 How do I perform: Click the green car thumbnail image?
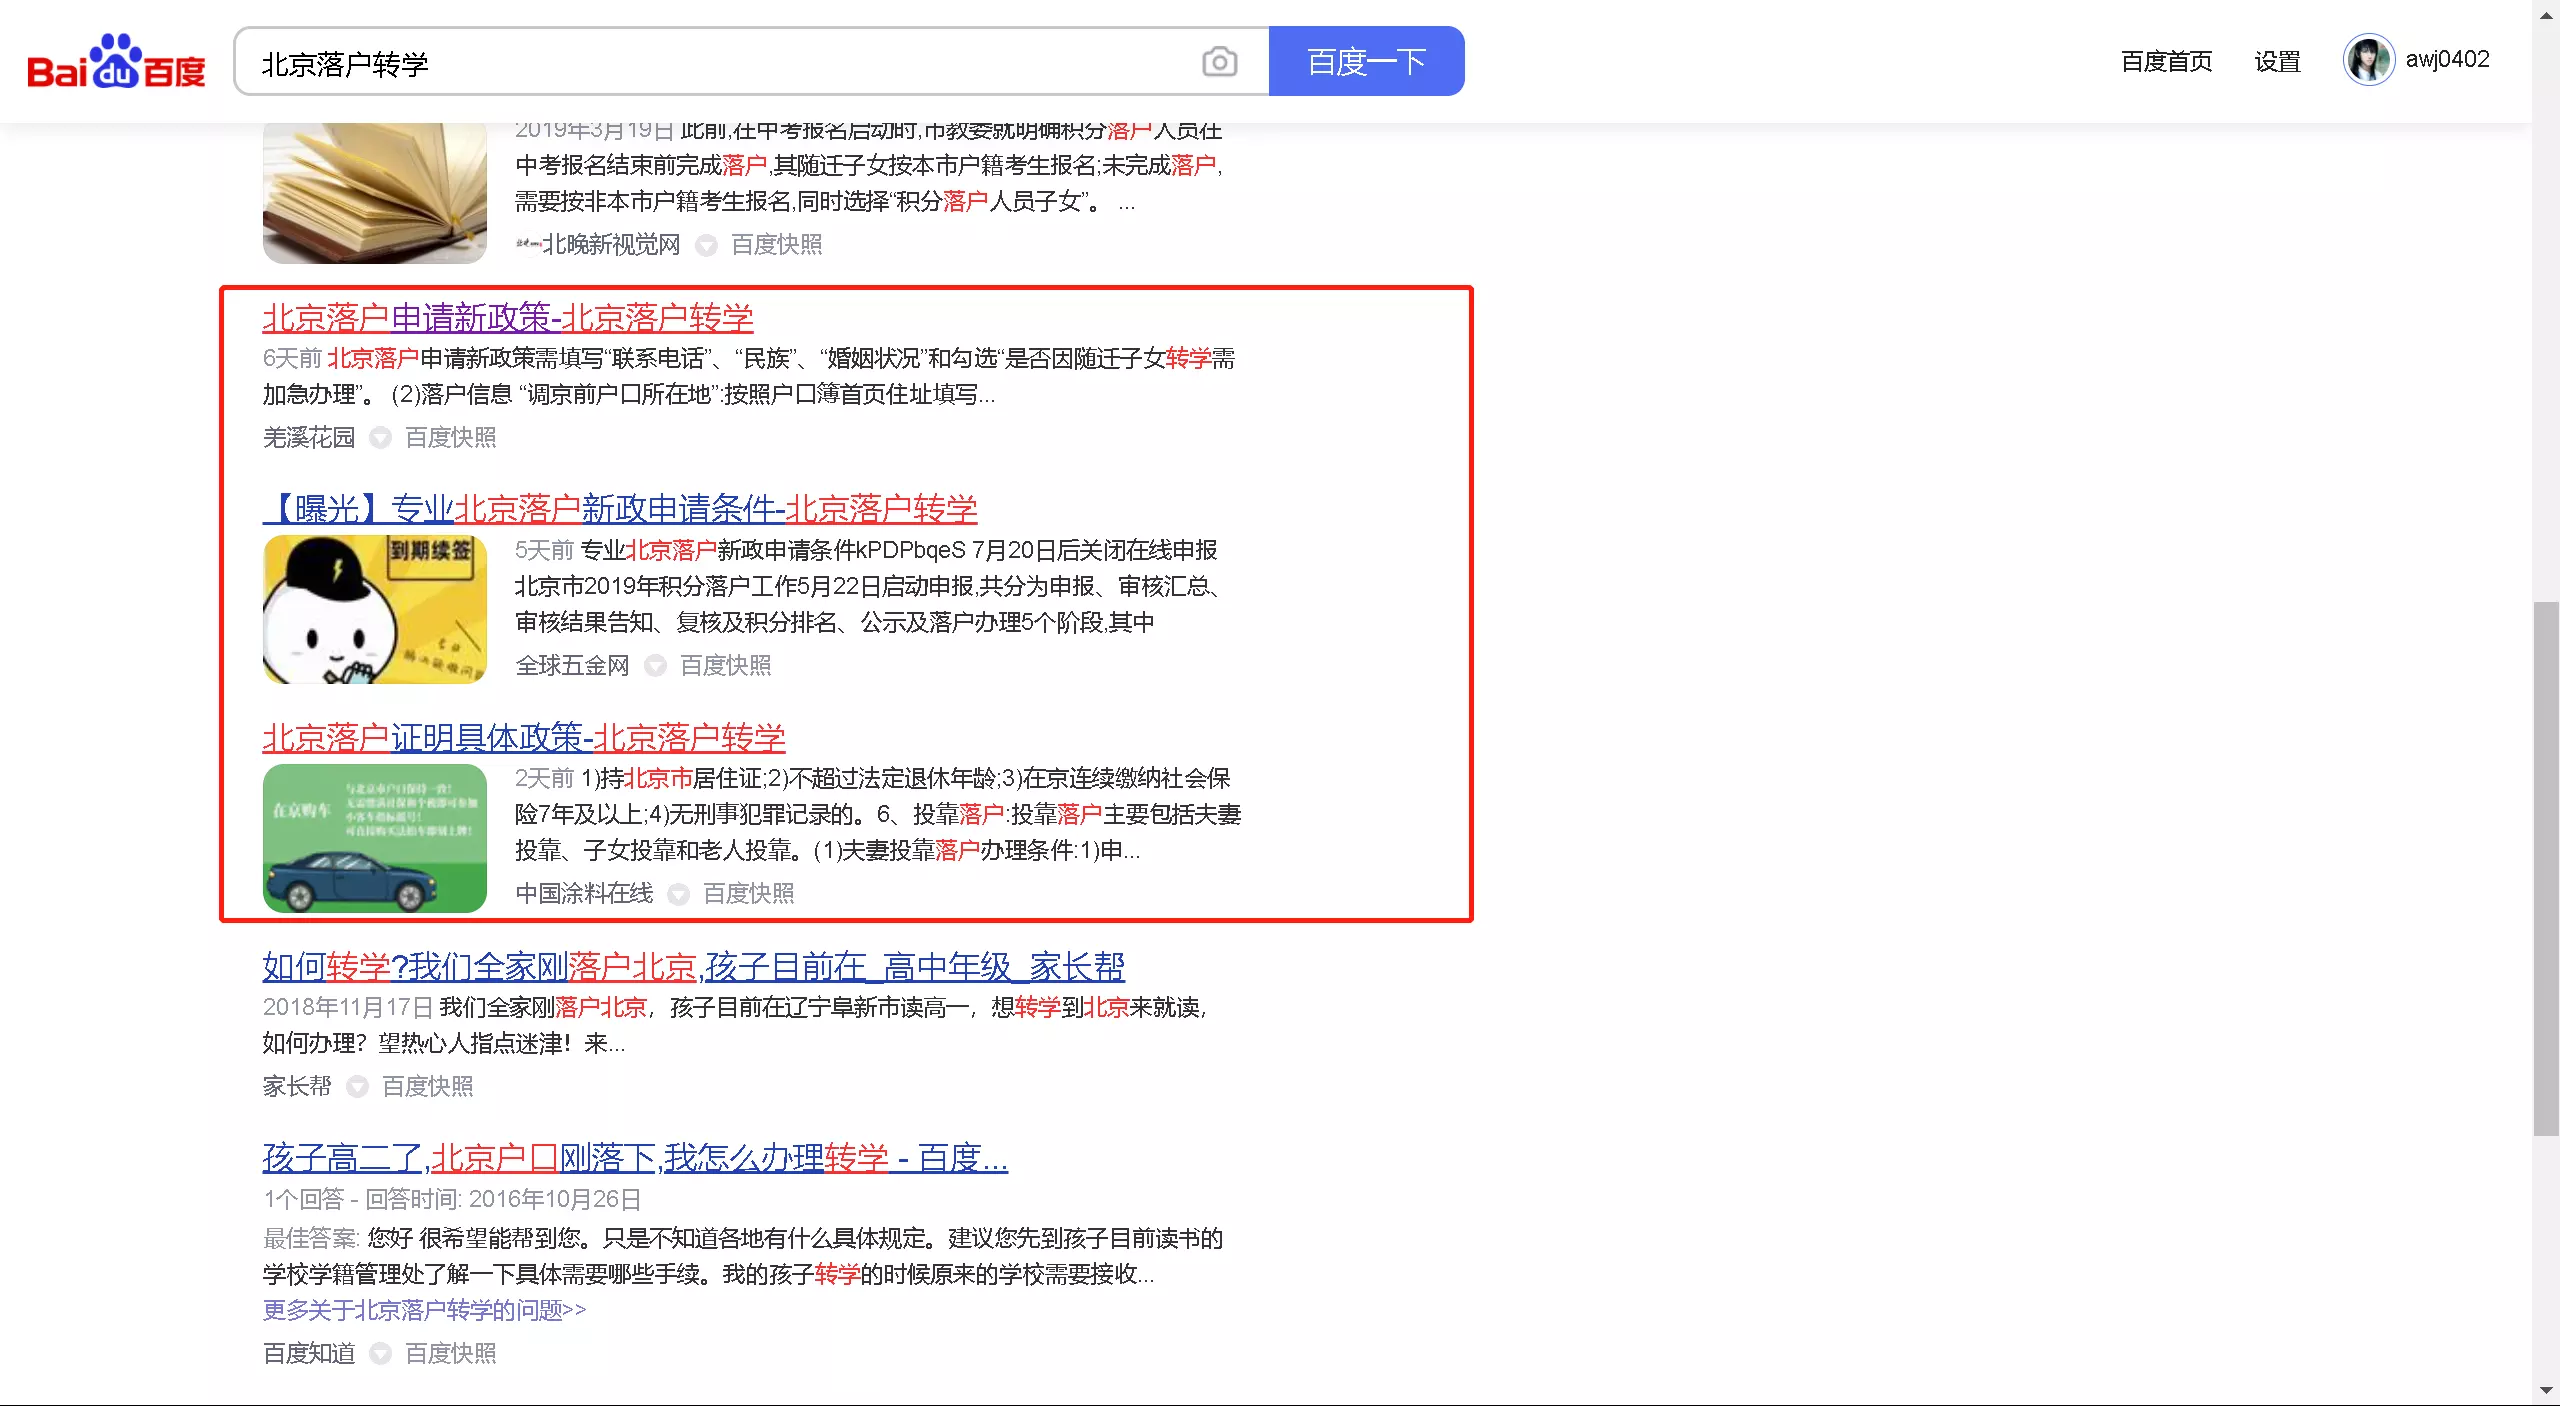pos(374,839)
